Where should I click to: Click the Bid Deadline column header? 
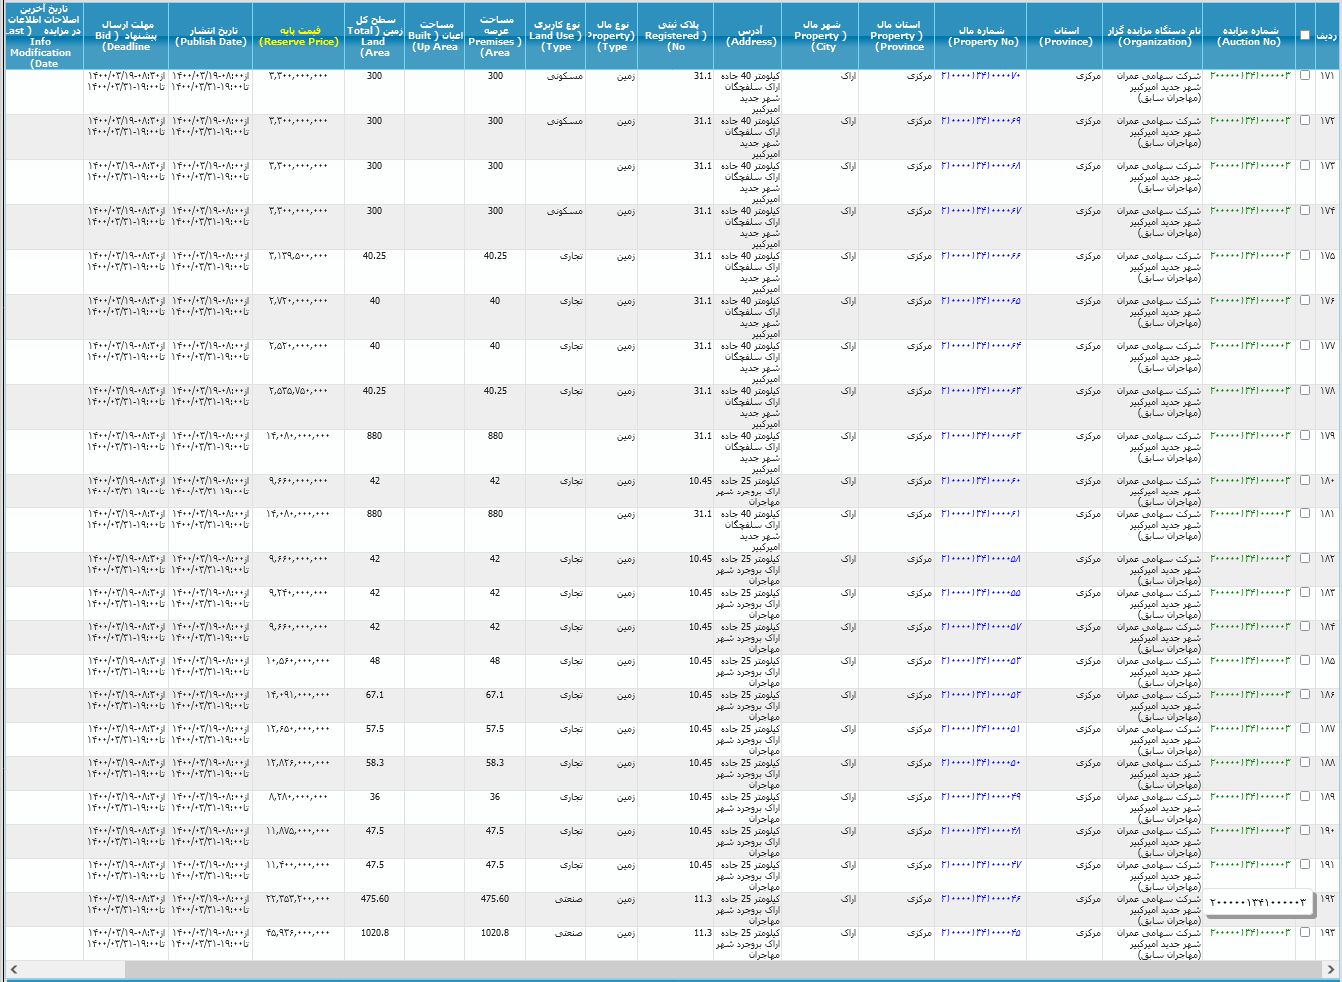[x=126, y=36]
